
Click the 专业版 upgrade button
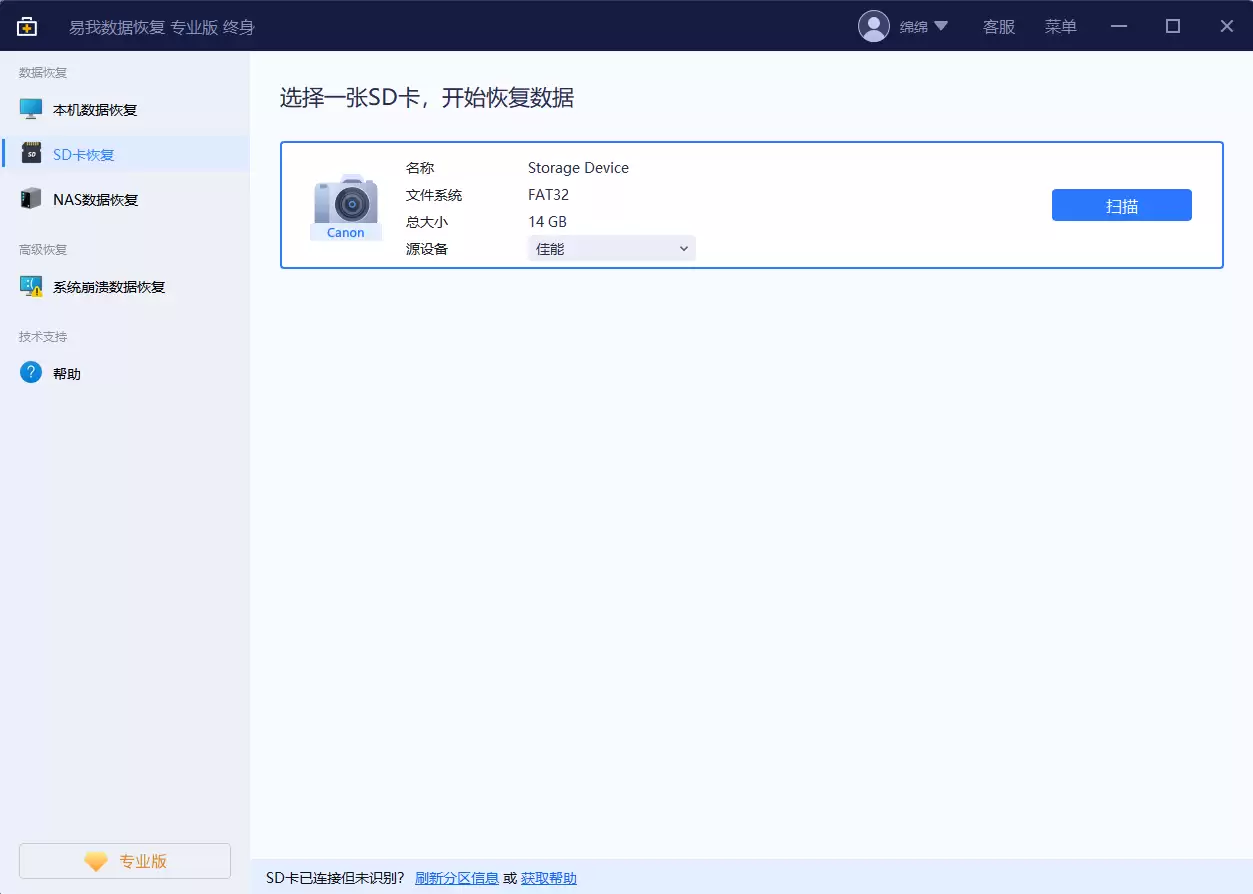[x=124, y=860]
